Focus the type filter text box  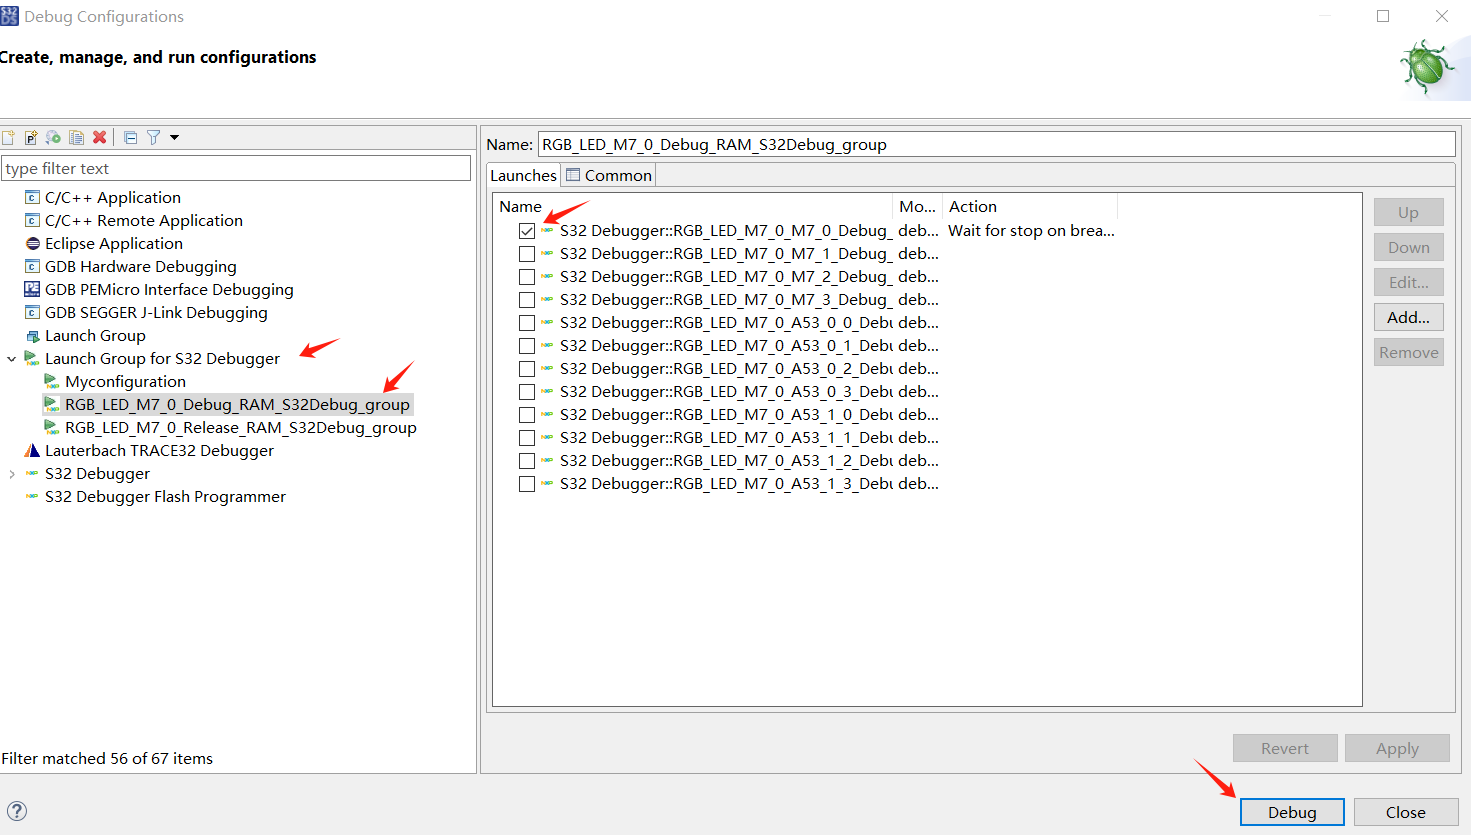tap(236, 168)
